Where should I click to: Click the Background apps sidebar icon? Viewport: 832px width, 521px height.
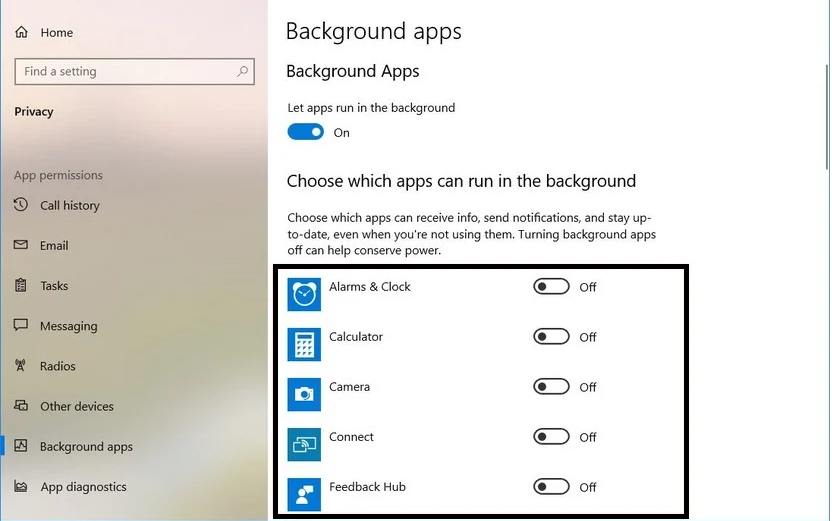[x=21, y=446]
